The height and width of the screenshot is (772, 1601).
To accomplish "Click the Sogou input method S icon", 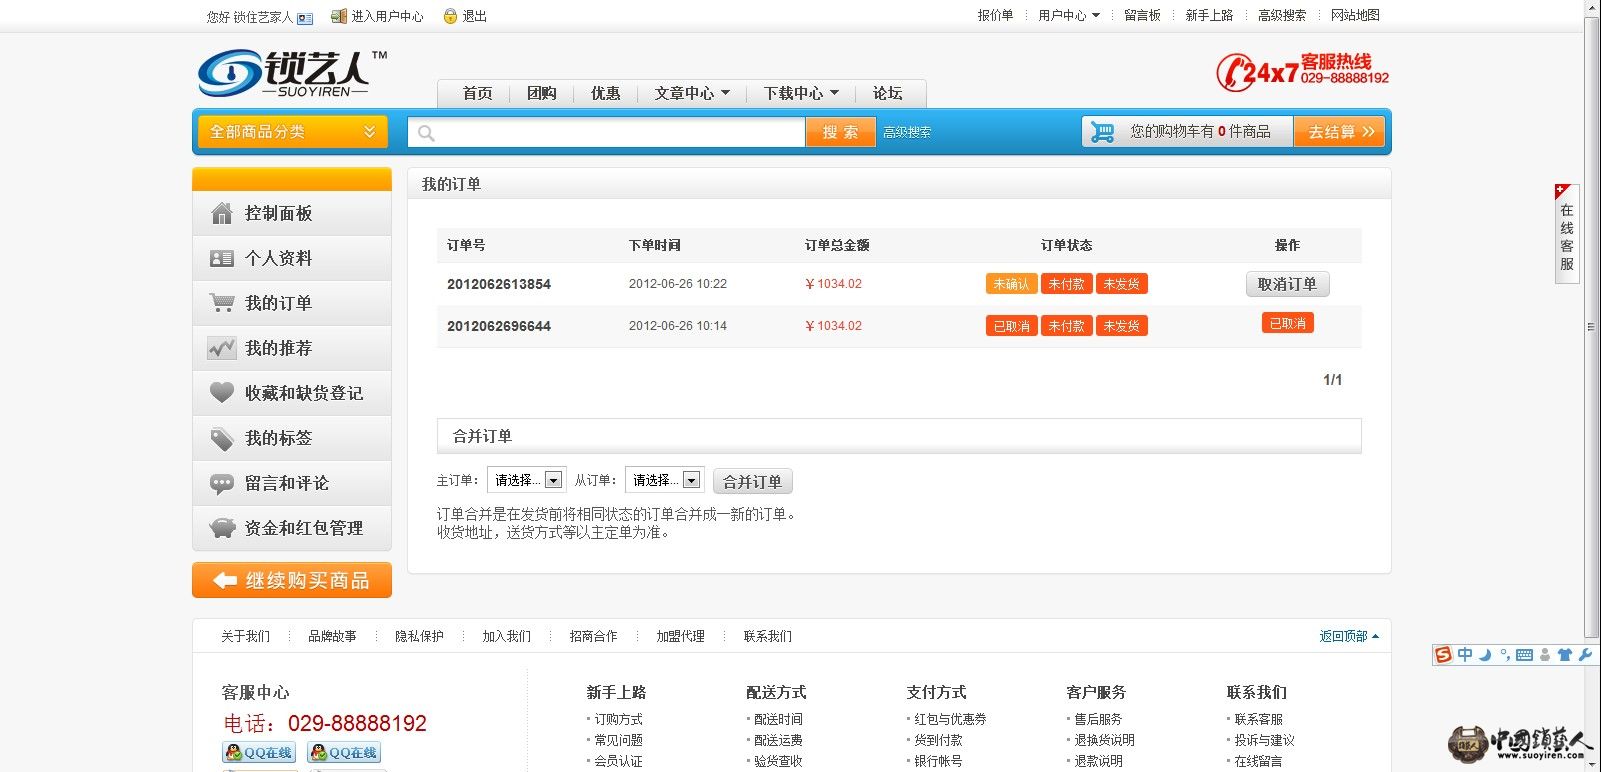I will tap(1443, 655).
